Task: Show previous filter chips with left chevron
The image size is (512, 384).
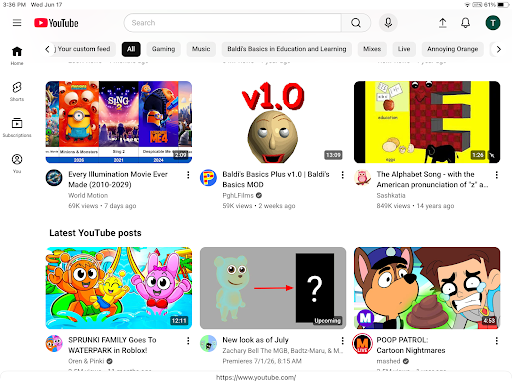Action: tap(47, 49)
